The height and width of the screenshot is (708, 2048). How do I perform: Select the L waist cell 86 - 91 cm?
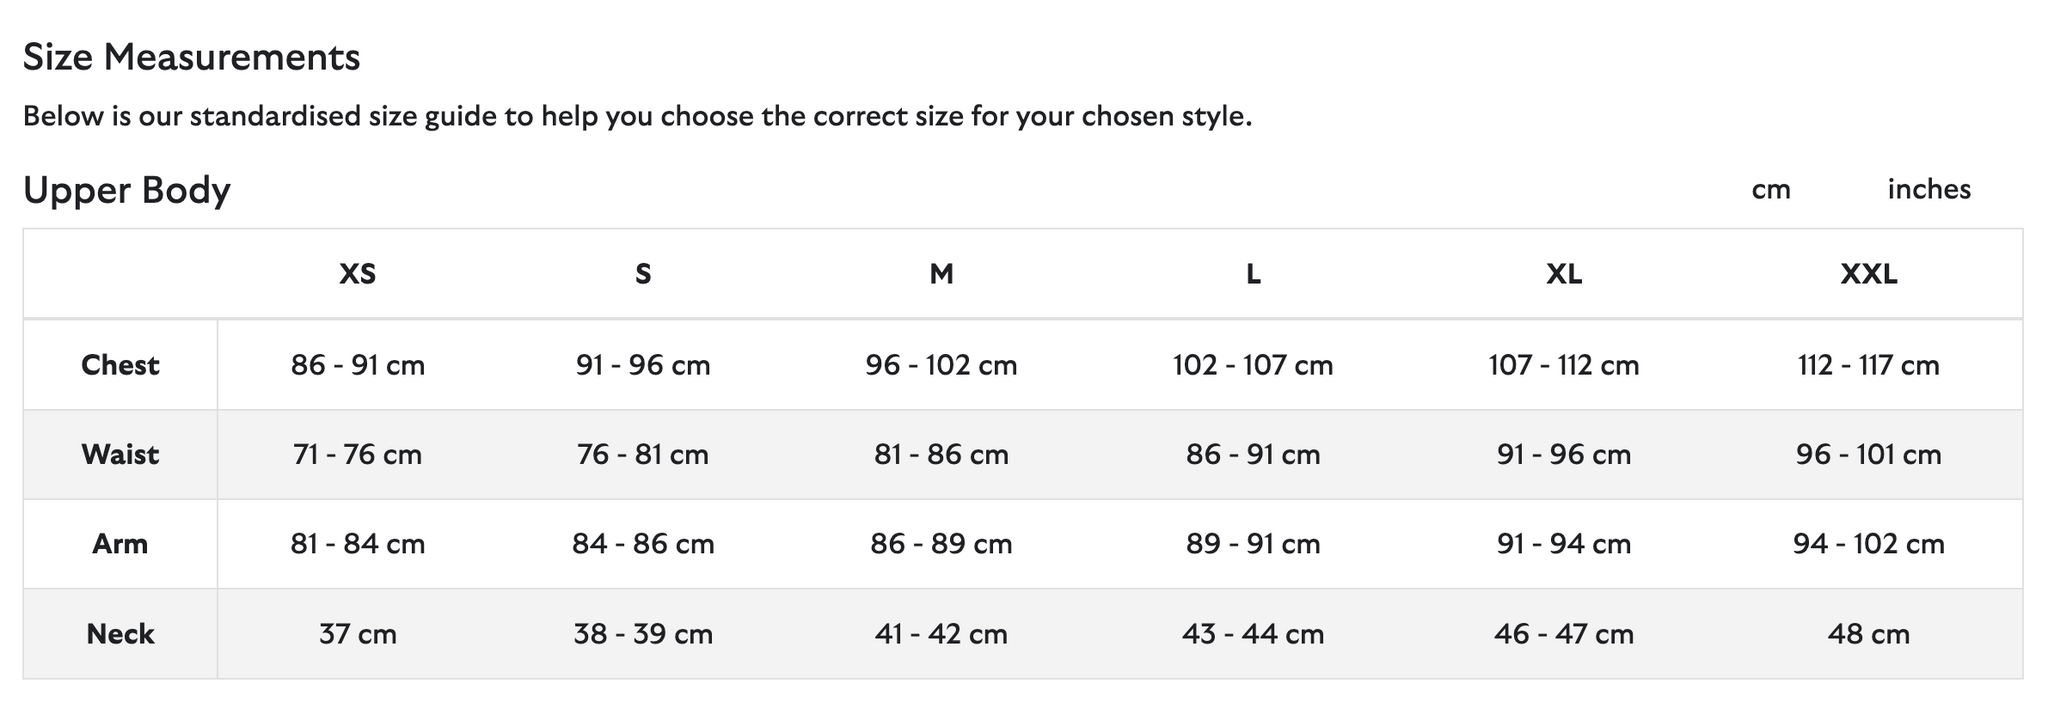pos(1253,455)
